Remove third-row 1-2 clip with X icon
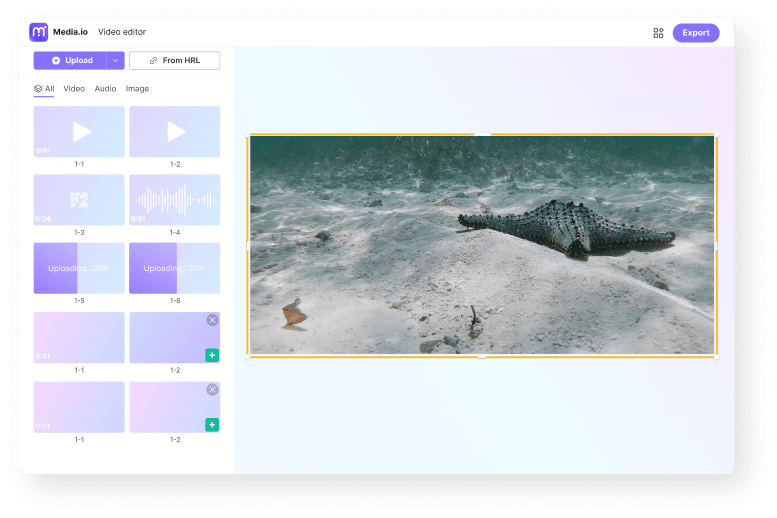The image size is (777, 518). 212,320
